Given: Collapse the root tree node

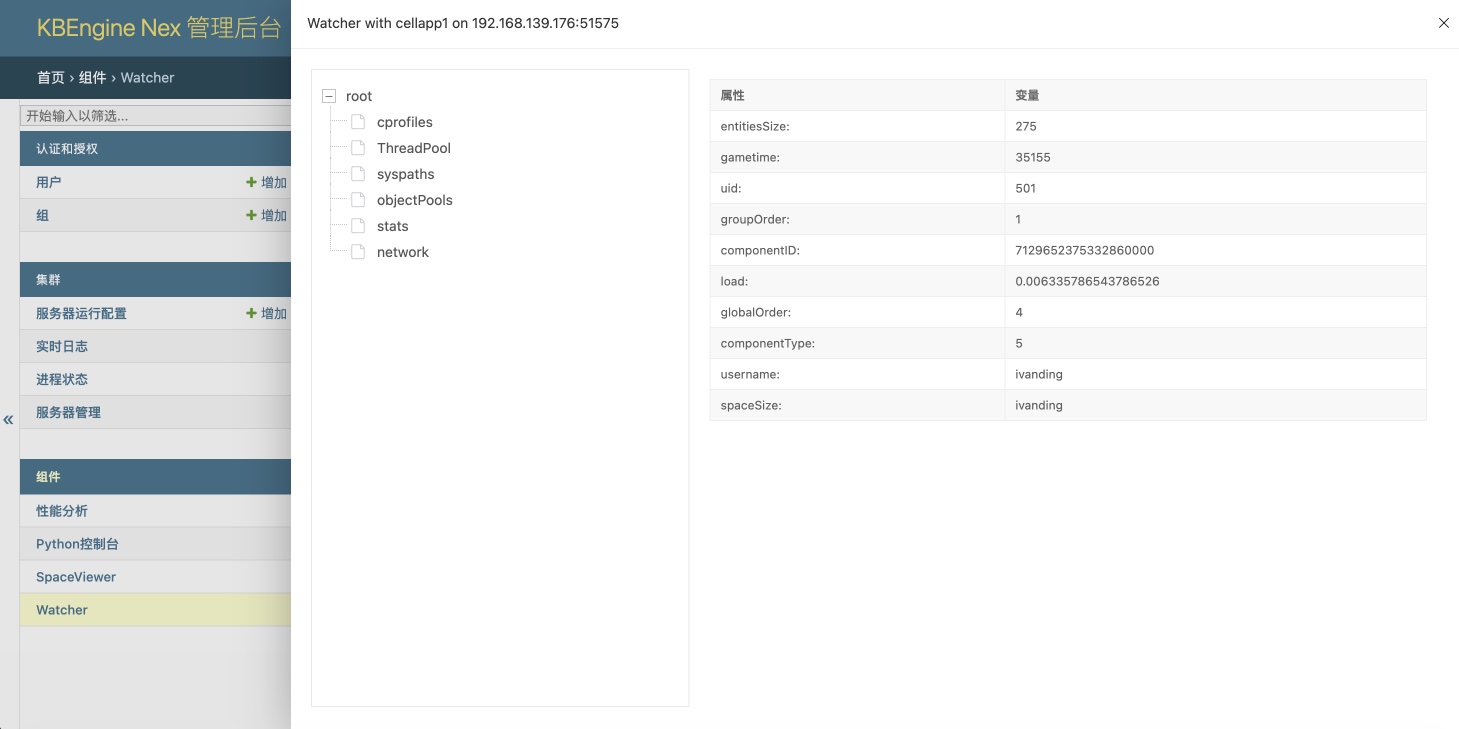Looking at the screenshot, I should pyautogui.click(x=329, y=96).
